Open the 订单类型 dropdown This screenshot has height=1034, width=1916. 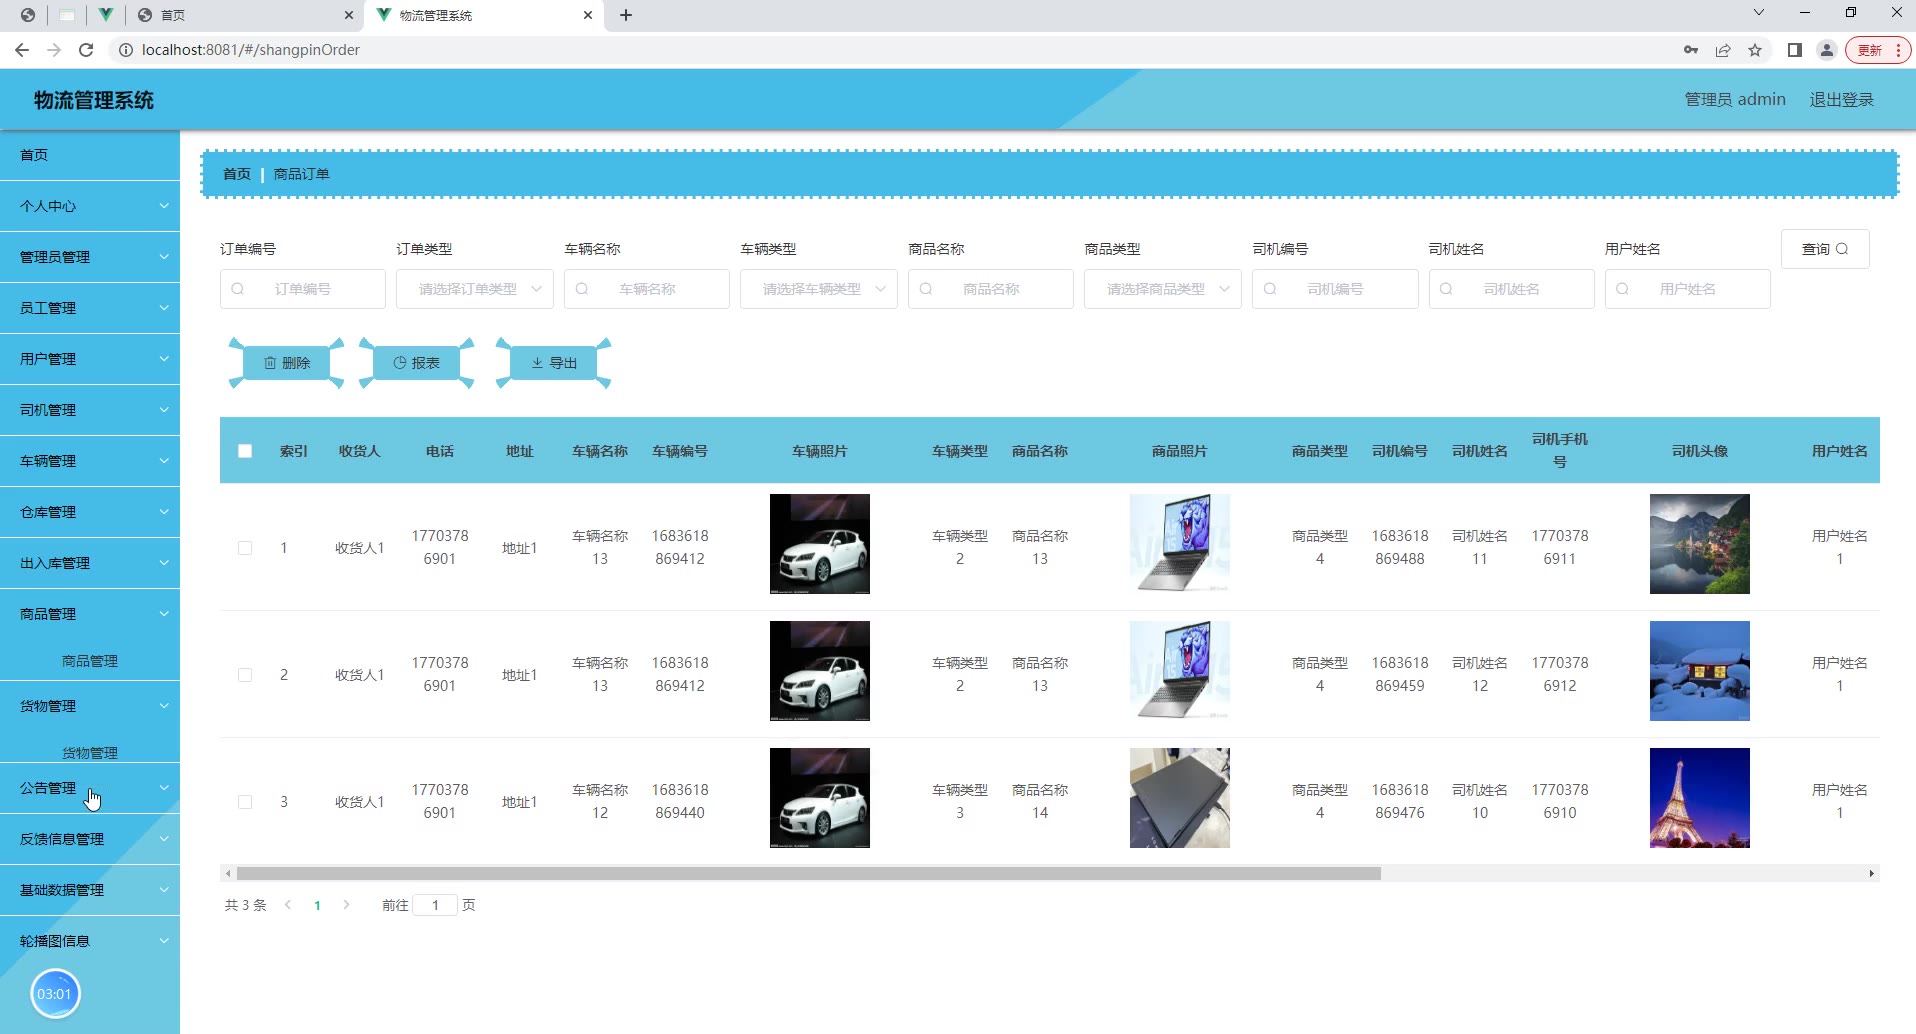click(x=474, y=289)
